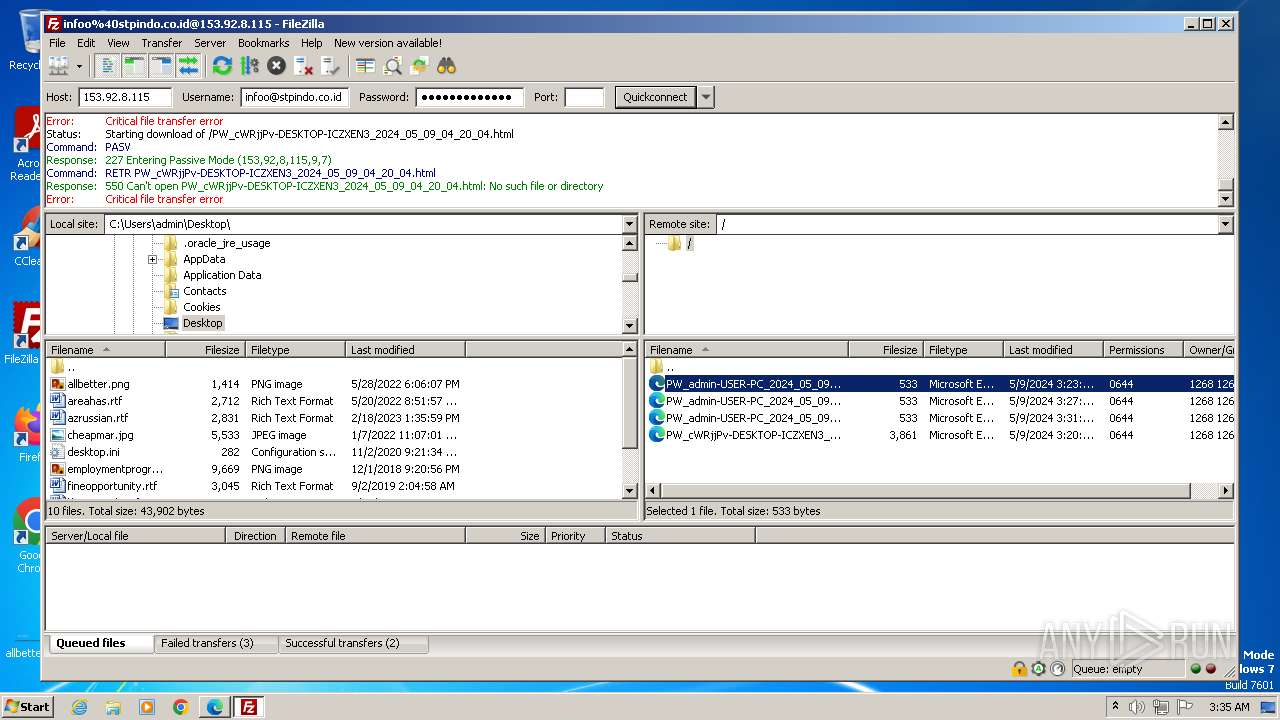The height and width of the screenshot is (720, 1280).
Task: Toggle the transfer queue display
Action: point(188,66)
